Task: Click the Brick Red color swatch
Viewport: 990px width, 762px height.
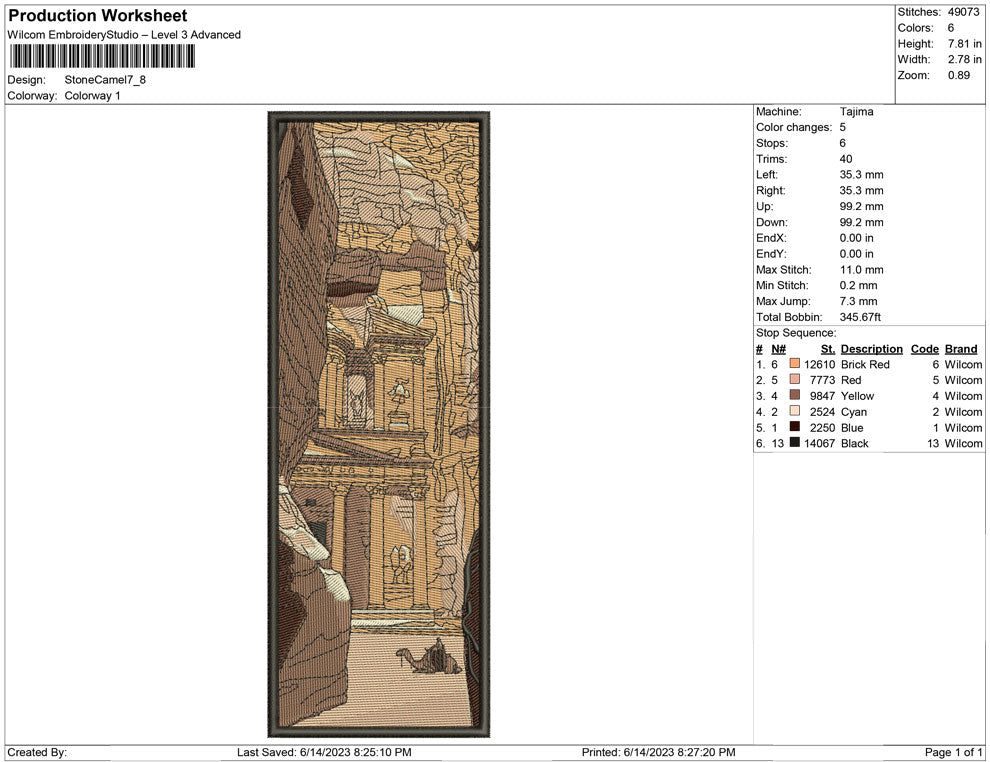Action: tap(794, 364)
